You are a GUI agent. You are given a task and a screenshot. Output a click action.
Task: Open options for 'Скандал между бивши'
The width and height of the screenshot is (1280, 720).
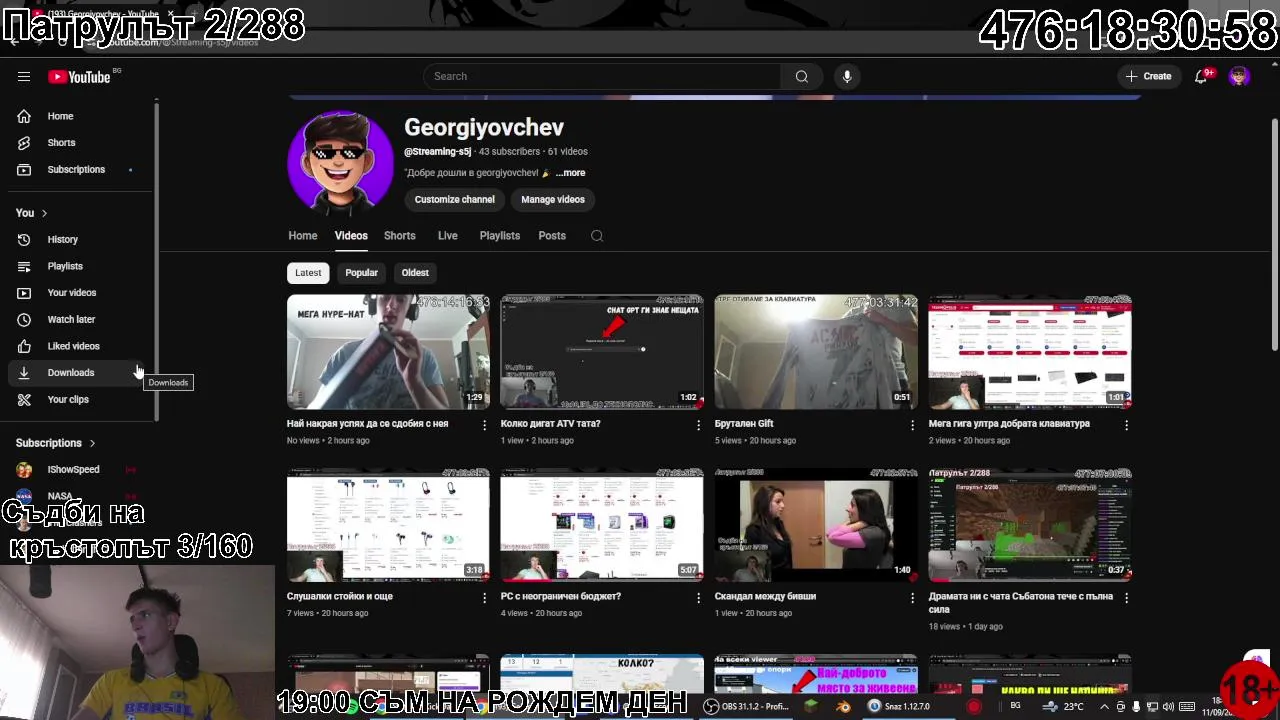(912, 598)
